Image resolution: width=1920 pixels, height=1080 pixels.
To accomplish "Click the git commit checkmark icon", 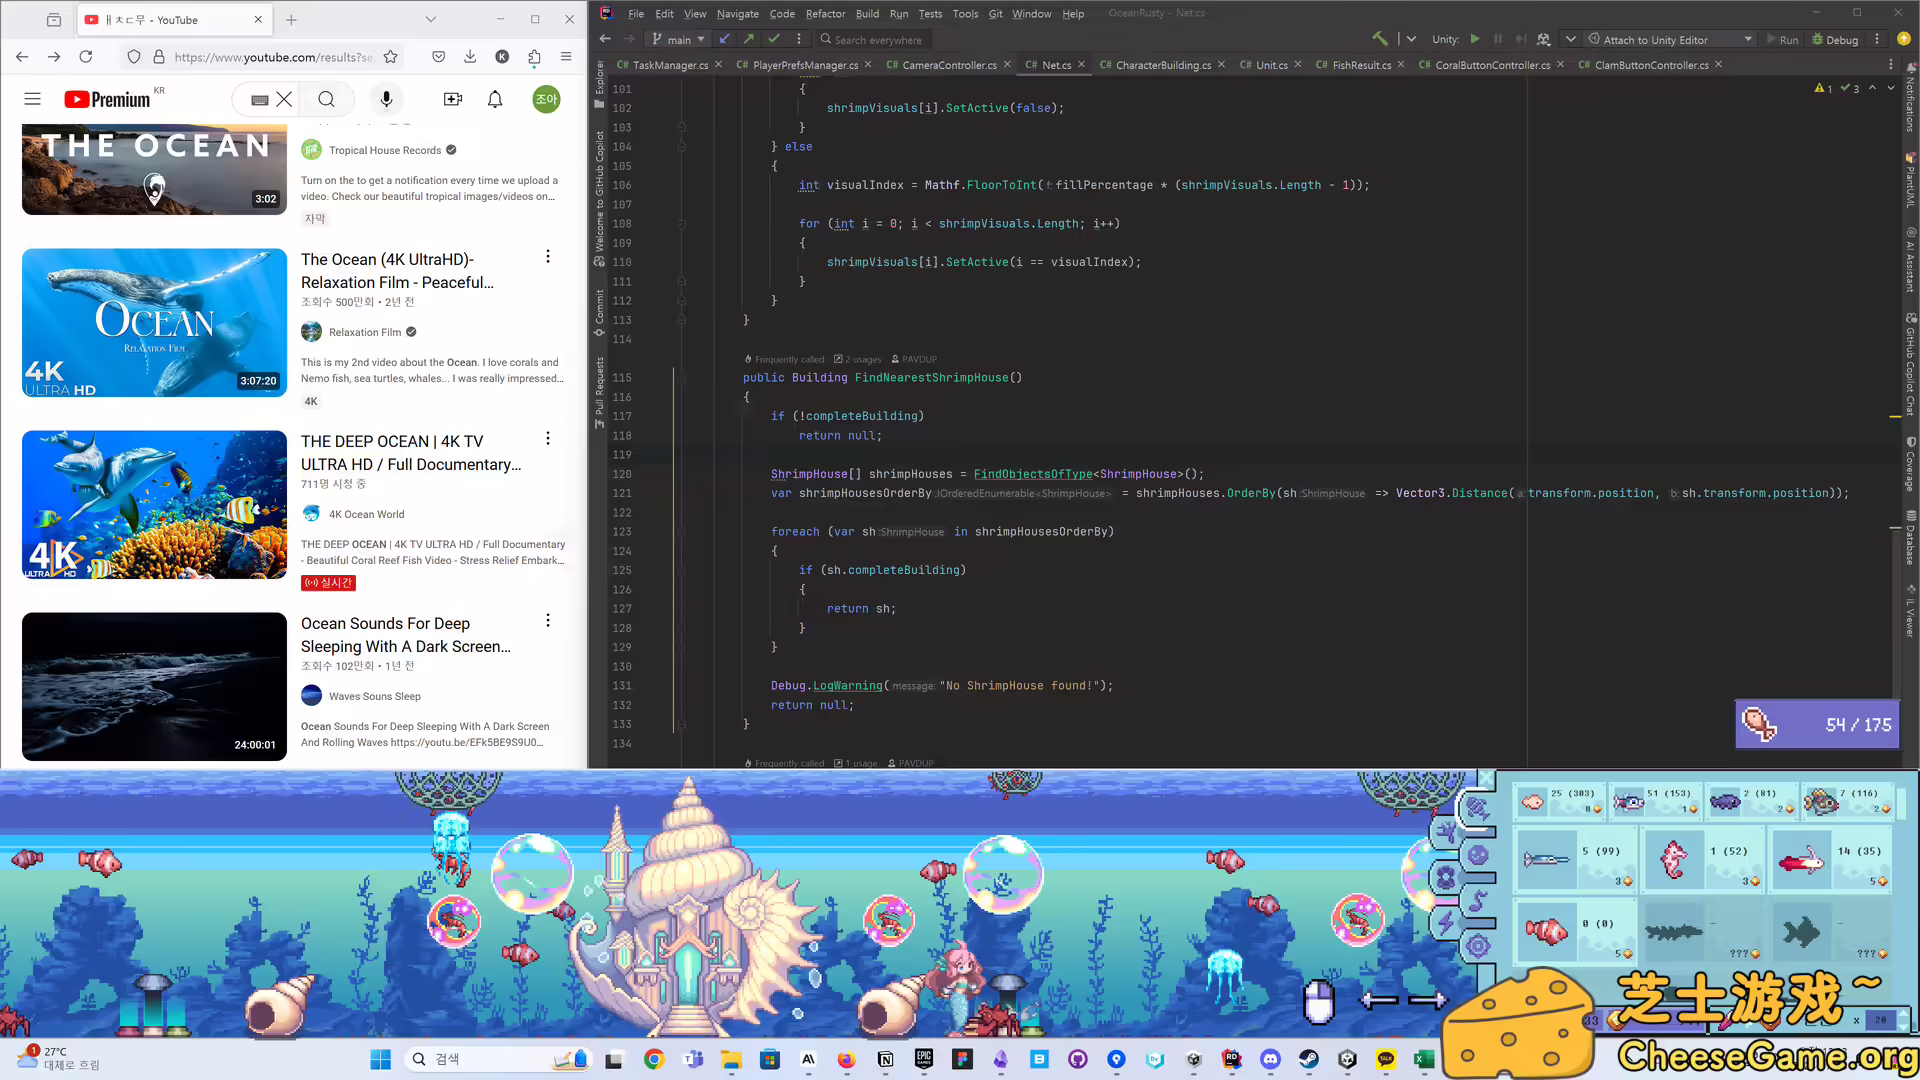I will point(773,39).
